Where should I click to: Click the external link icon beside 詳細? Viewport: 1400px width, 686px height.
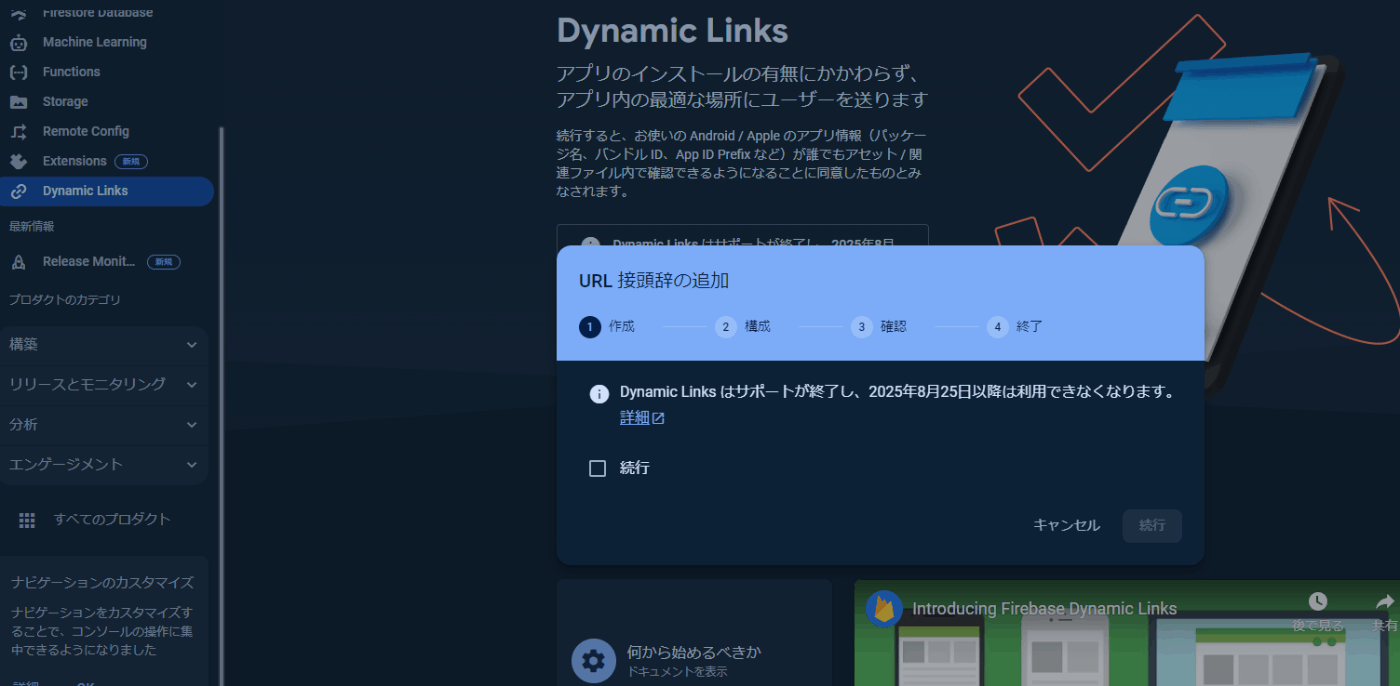pyautogui.click(x=658, y=418)
